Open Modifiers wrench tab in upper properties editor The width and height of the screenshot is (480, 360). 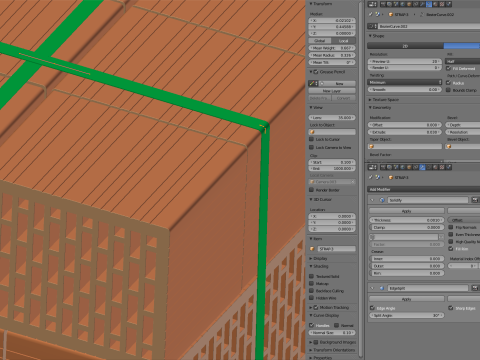(x=422, y=4)
